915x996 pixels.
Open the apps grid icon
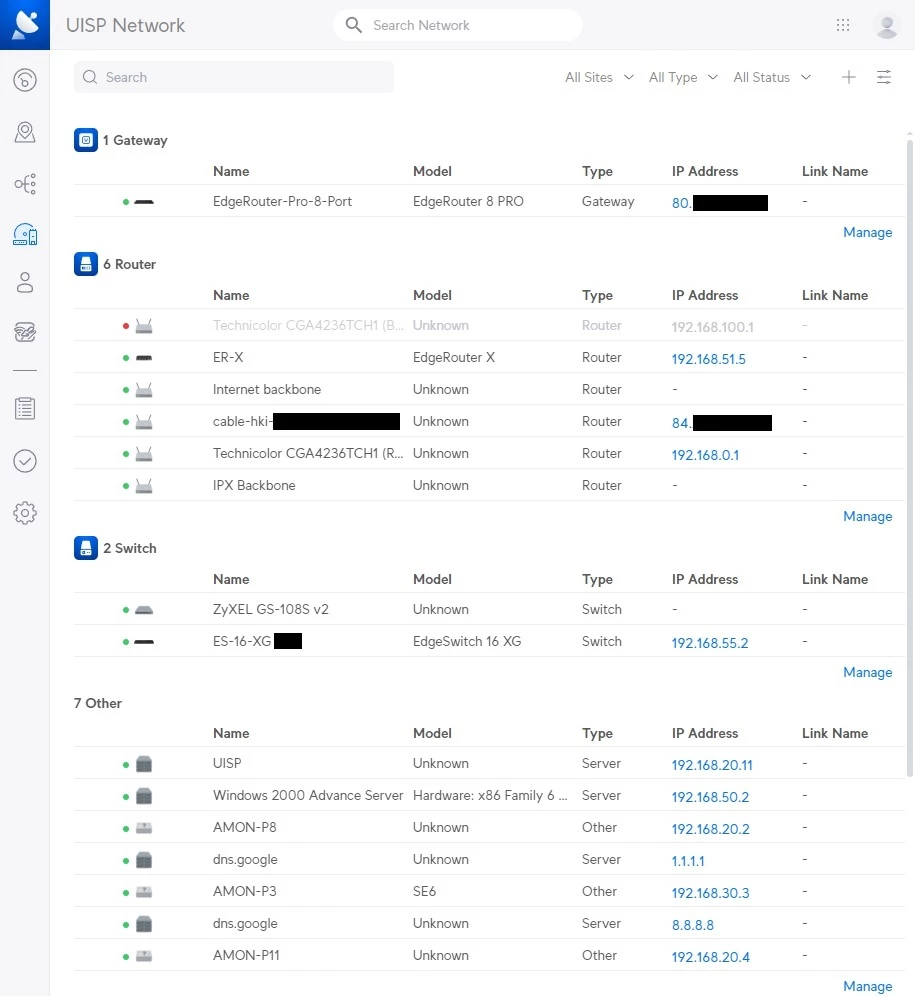pyautogui.click(x=843, y=25)
